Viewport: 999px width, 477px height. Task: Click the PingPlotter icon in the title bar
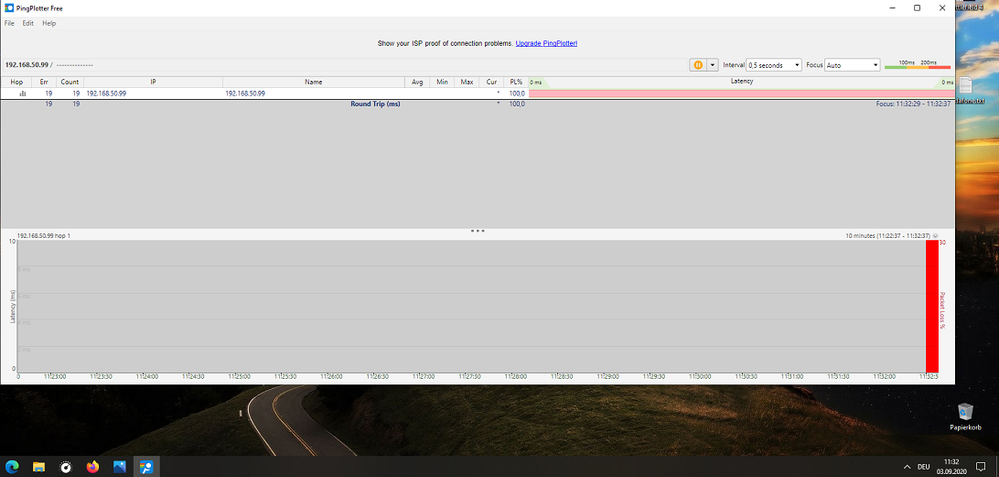click(x=9, y=8)
